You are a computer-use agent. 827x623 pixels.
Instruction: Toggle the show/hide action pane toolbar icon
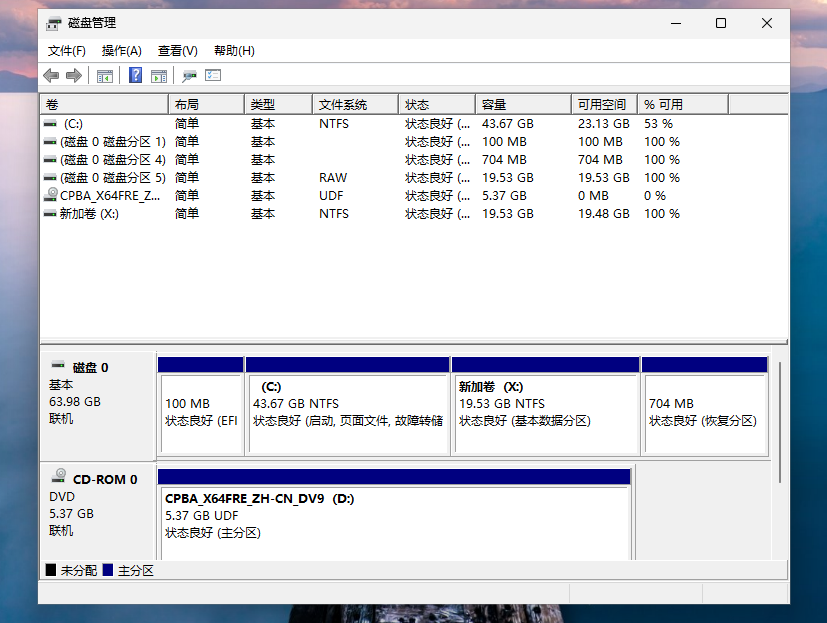point(159,76)
